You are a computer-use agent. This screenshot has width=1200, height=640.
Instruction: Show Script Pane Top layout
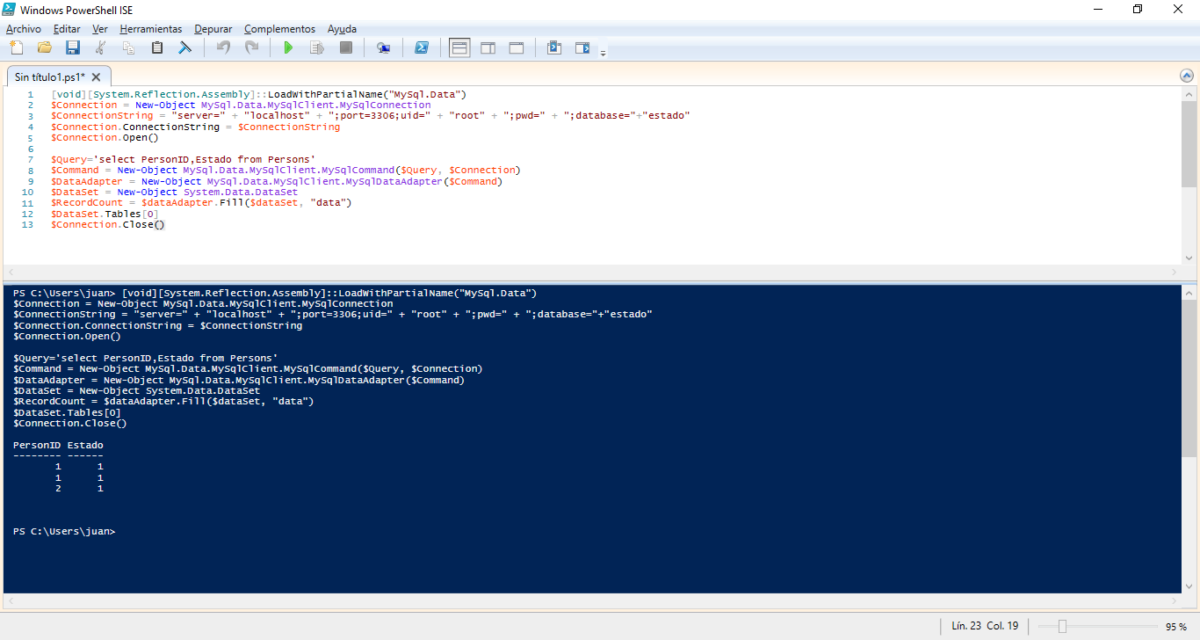[458, 47]
